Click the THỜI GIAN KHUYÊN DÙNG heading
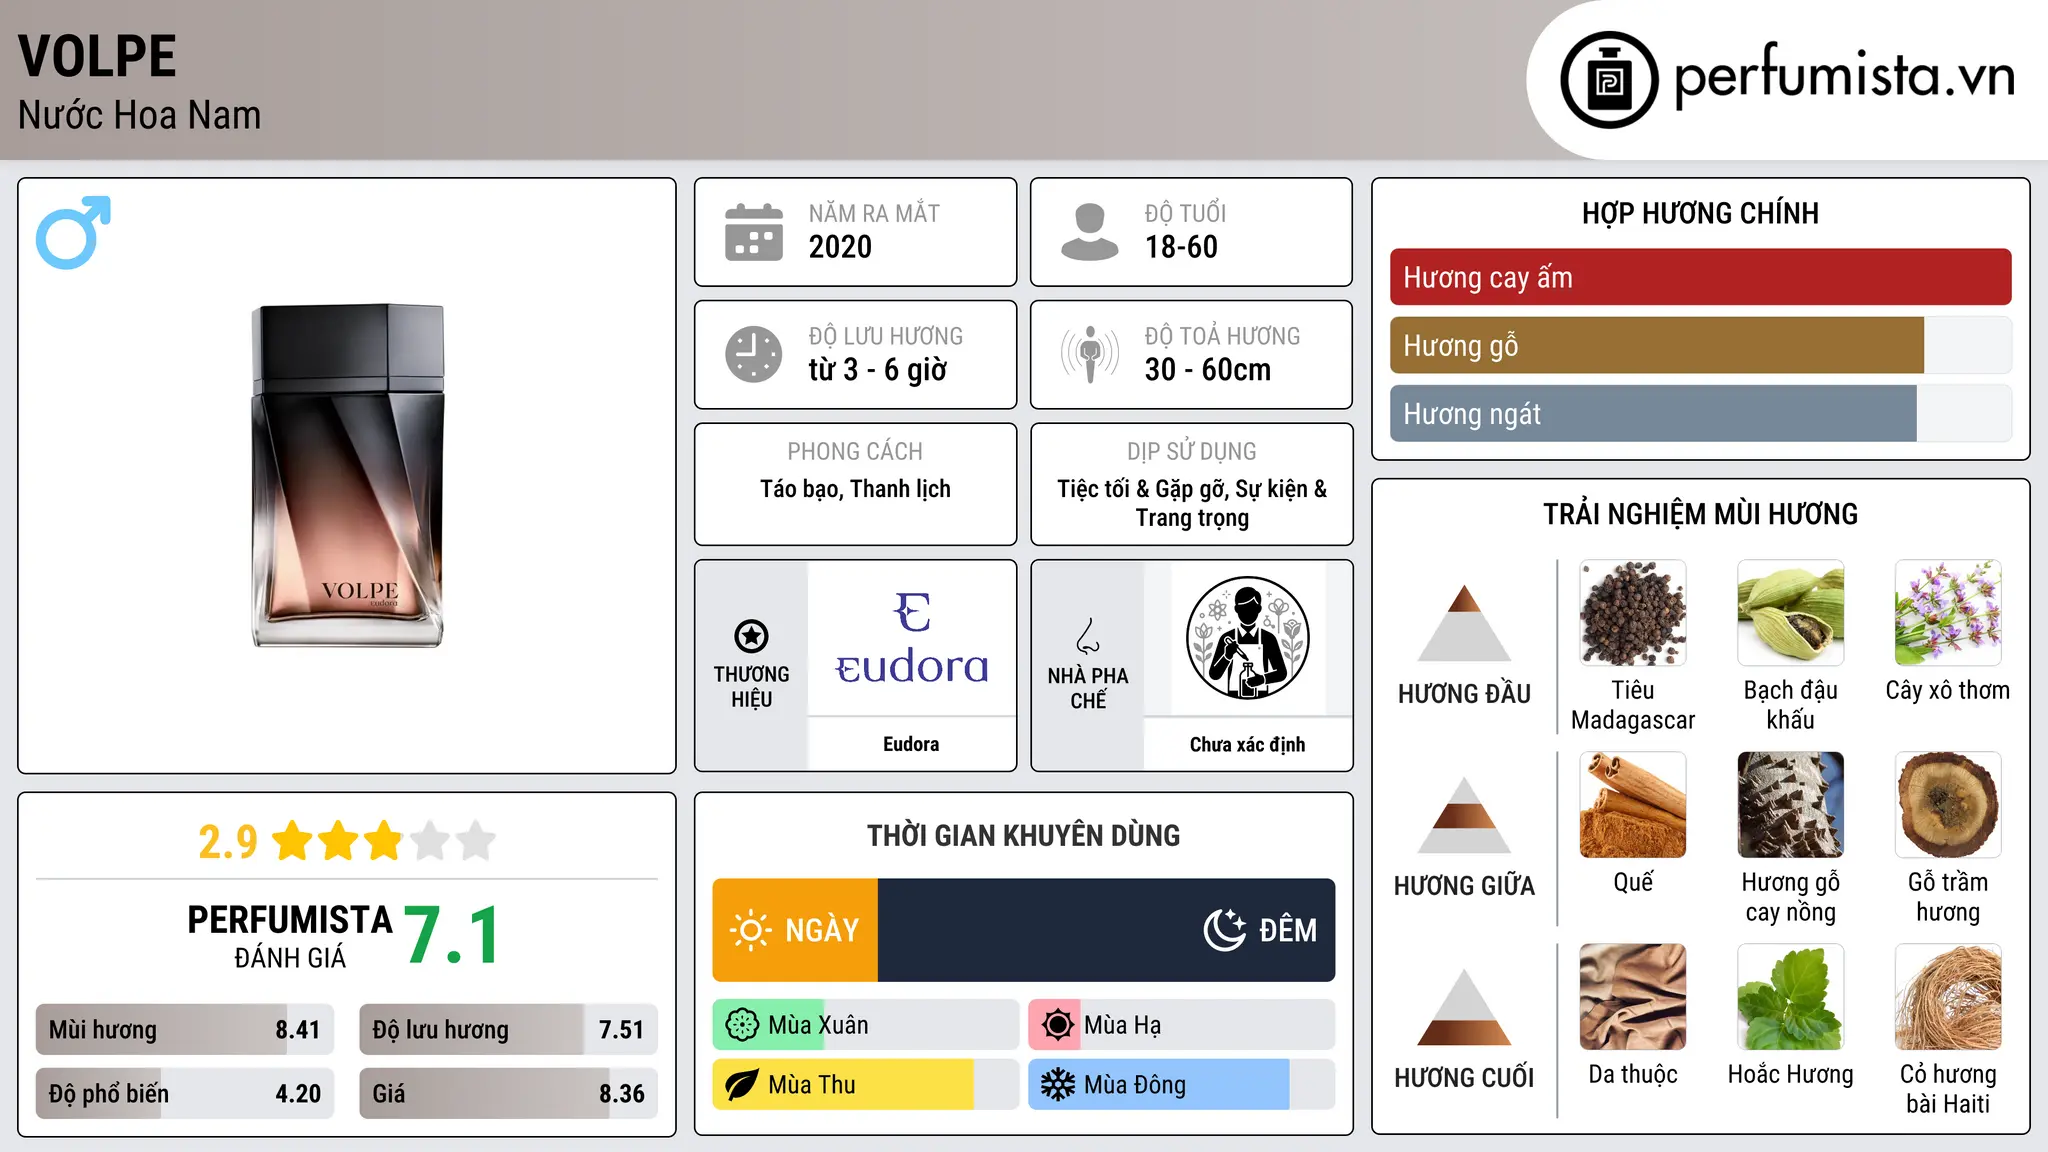This screenshot has width=2048, height=1152. (1023, 835)
